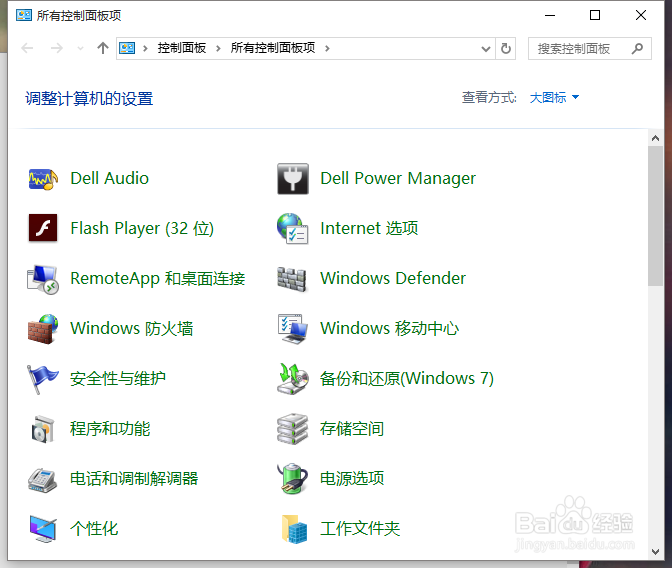The width and height of the screenshot is (672, 568).
Task: Open the recent locations dropdown arrow
Action: 80,48
